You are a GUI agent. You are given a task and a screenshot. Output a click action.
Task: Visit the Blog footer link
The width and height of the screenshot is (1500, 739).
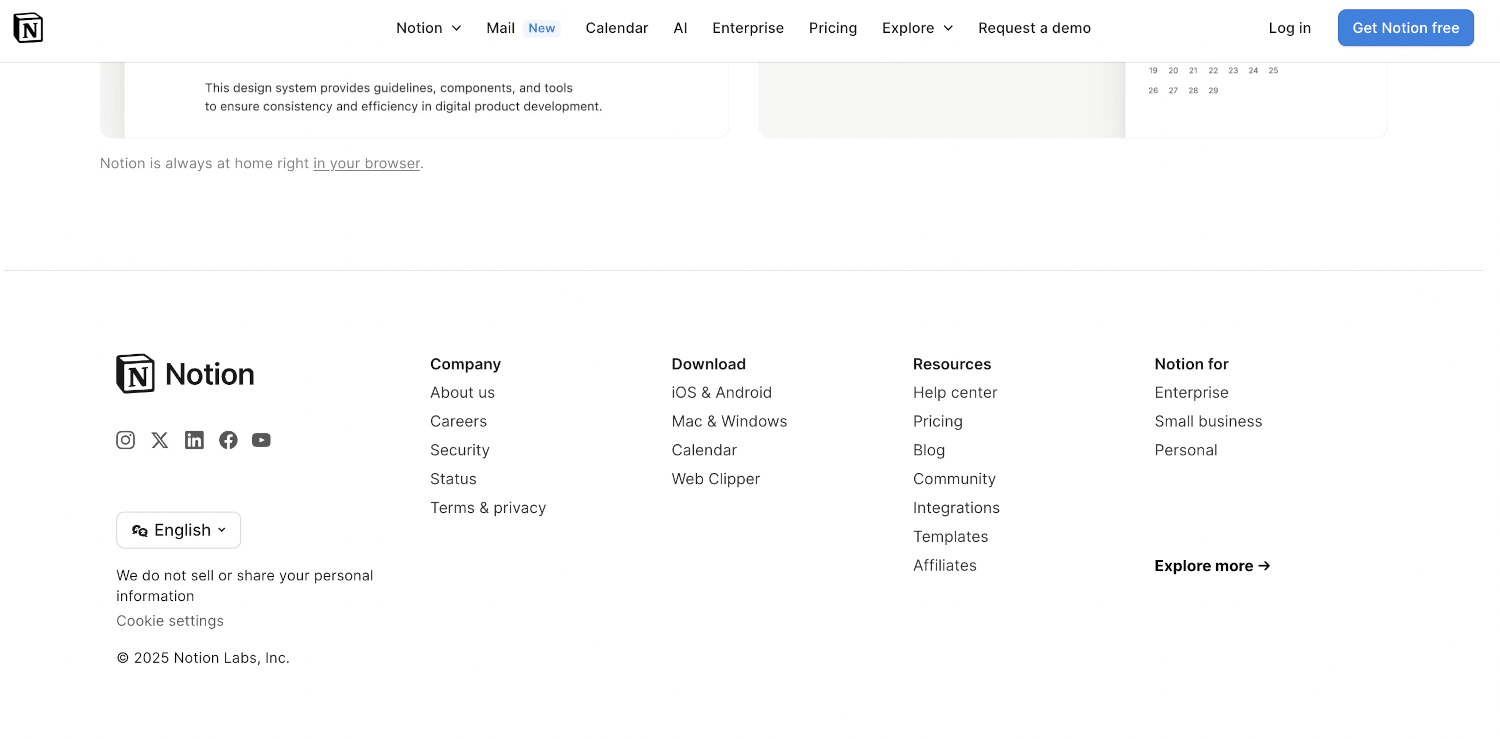(x=929, y=450)
